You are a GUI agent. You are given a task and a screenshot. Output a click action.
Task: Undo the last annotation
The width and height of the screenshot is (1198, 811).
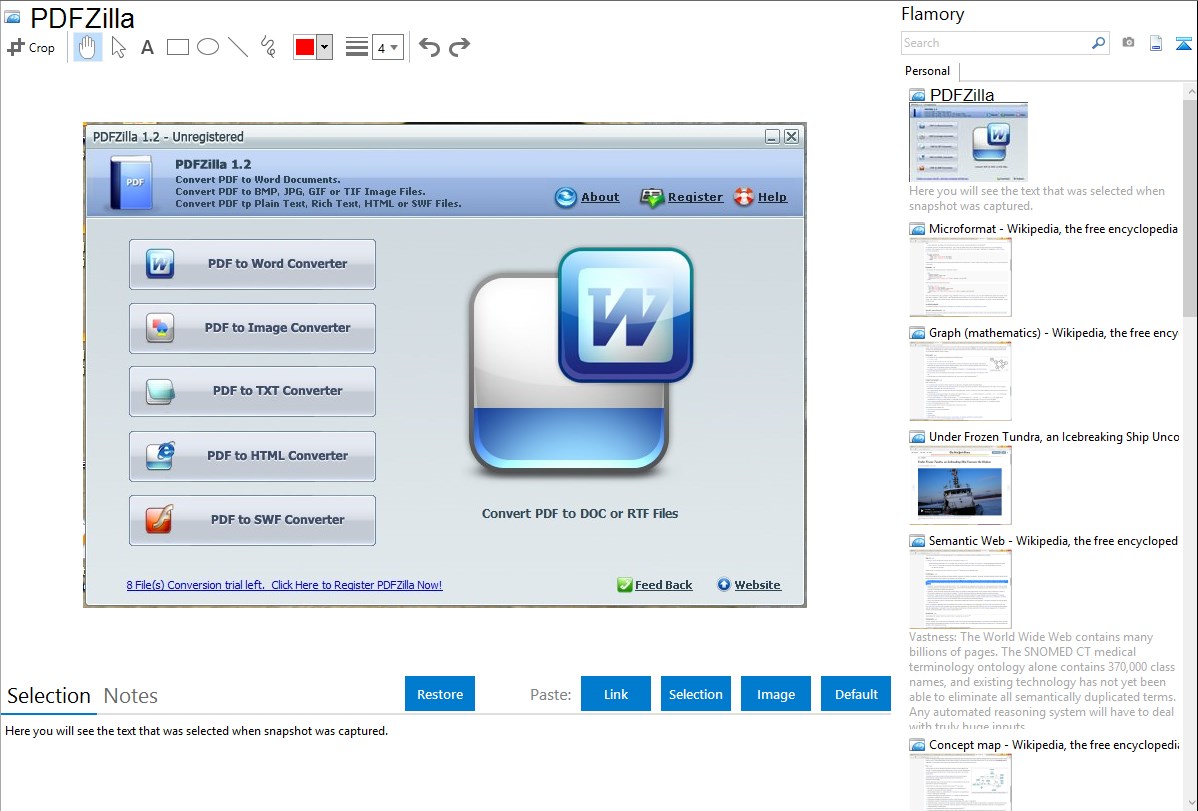[429, 47]
